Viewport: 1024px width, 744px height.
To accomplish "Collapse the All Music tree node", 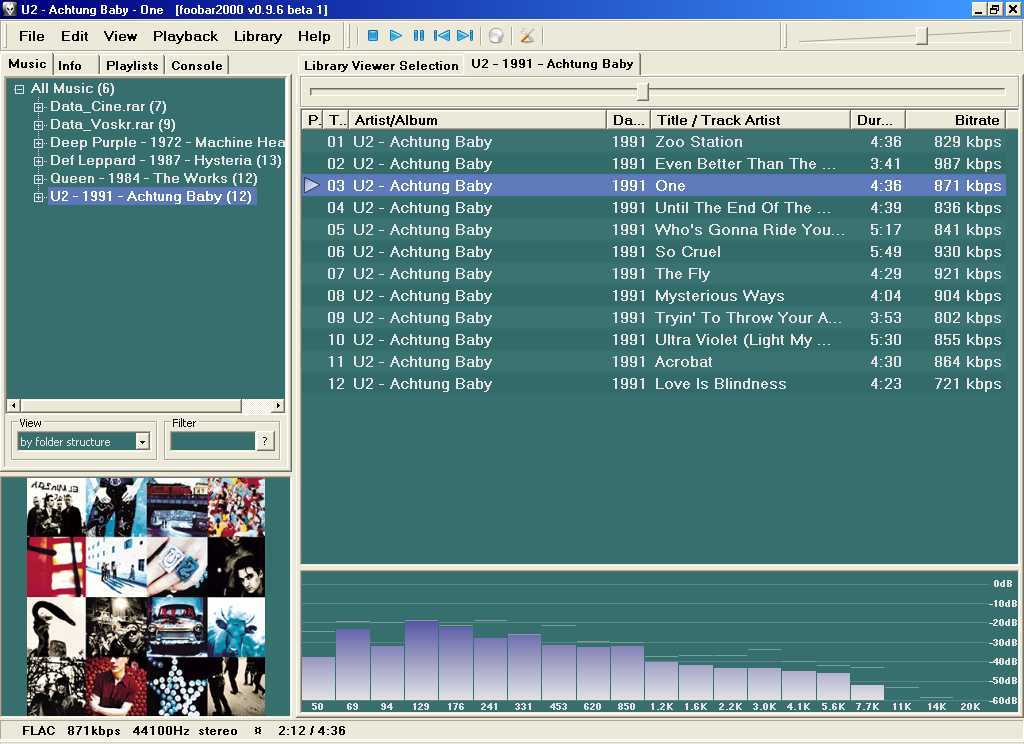I will click(19, 89).
